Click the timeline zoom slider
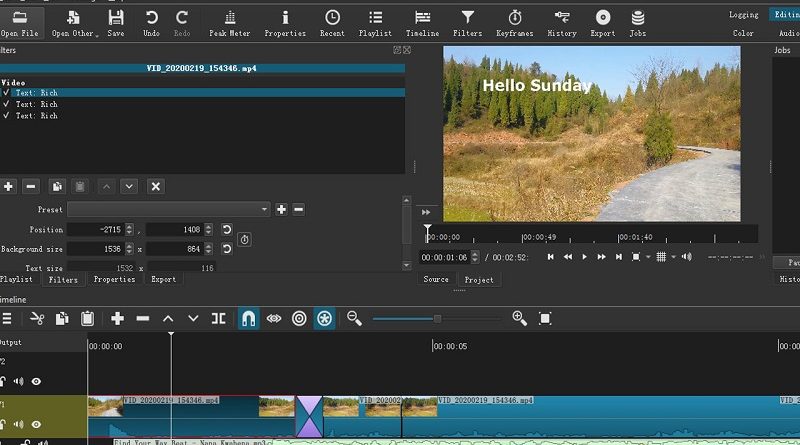 point(437,319)
